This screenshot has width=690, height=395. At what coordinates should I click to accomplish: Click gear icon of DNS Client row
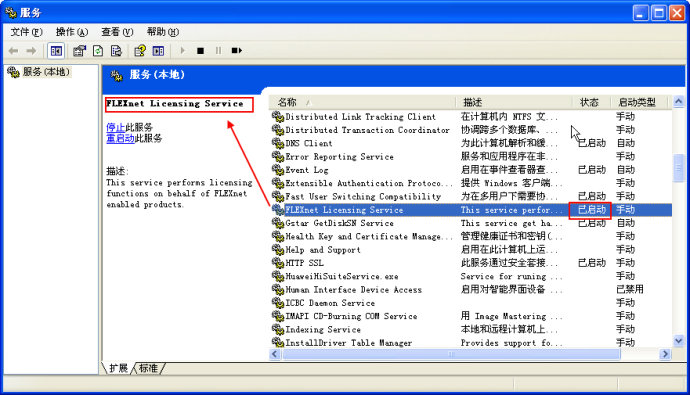(278, 143)
